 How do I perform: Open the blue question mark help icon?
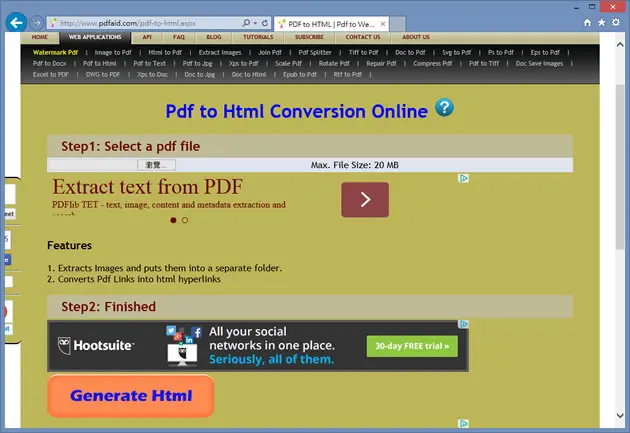[x=444, y=108]
